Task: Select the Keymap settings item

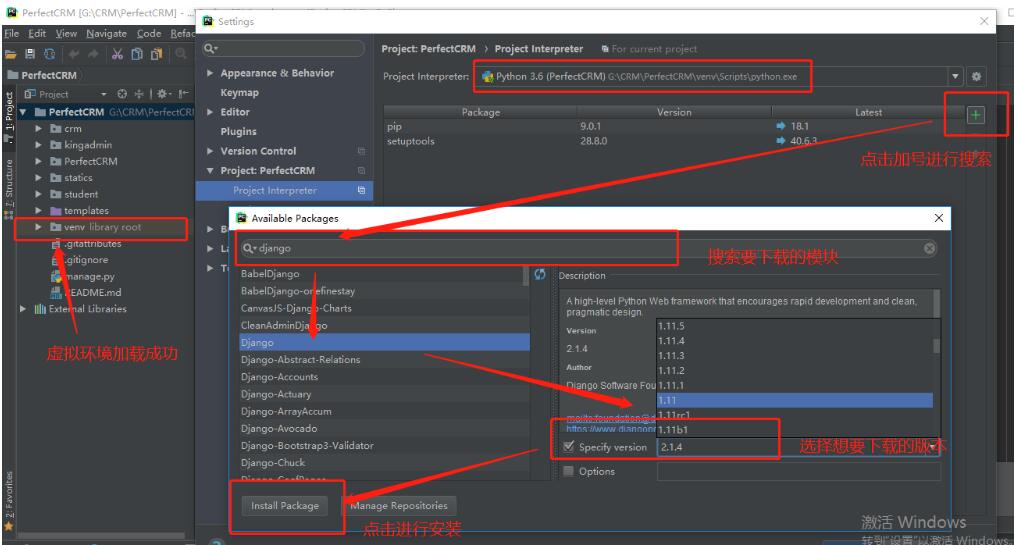Action: click(240, 93)
